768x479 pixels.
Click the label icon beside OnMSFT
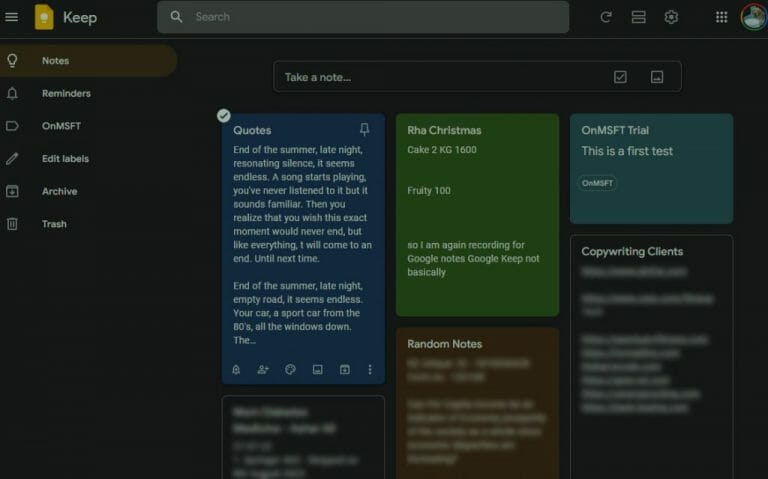coord(12,126)
